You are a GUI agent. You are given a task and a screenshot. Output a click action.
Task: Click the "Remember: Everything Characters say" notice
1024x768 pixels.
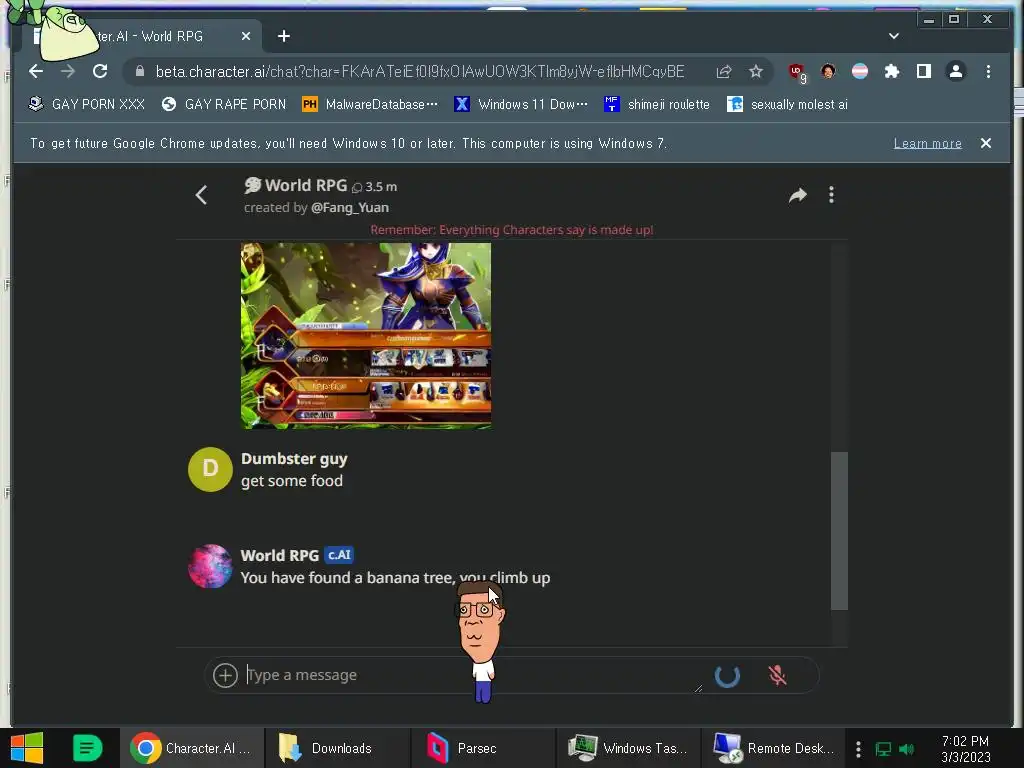pyautogui.click(x=512, y=230)
